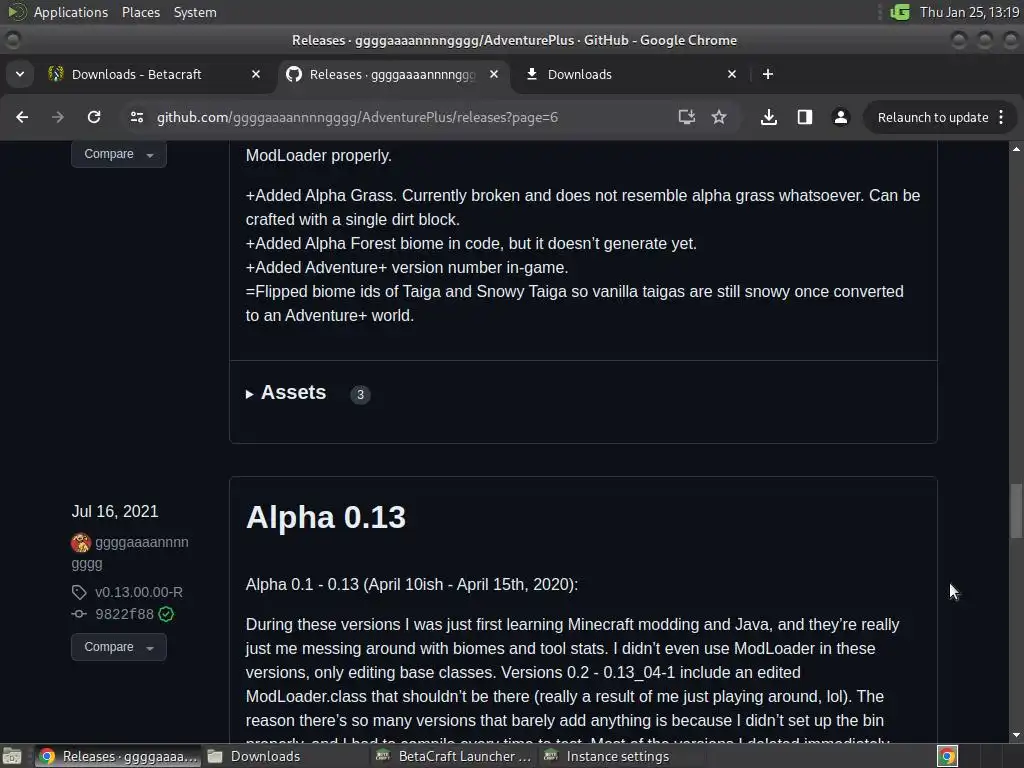Viewport: 1024px width, 768px height.
Task: Click the forward navigation arrow
Action: click(57, 117)
